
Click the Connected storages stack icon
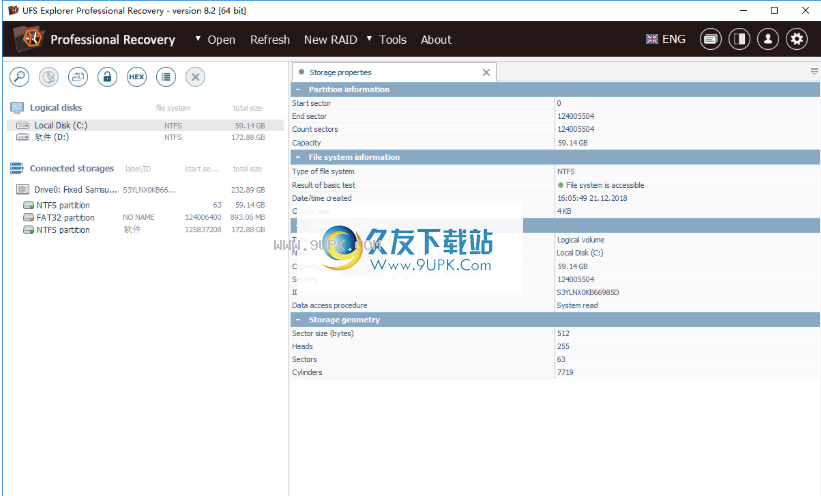[x=17, y=168]
